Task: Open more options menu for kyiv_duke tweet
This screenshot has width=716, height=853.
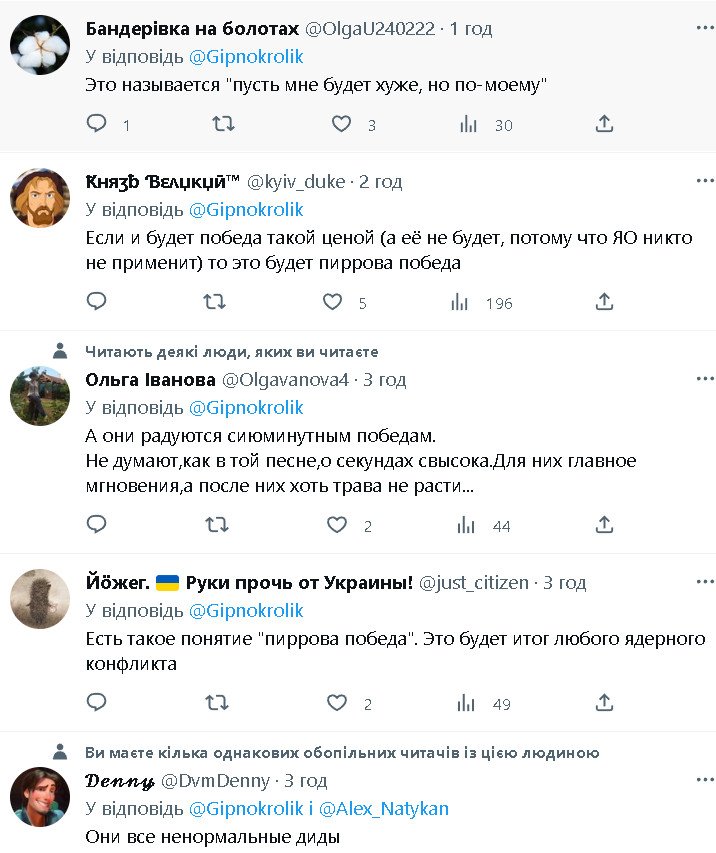Action: (x=704, y=180)
